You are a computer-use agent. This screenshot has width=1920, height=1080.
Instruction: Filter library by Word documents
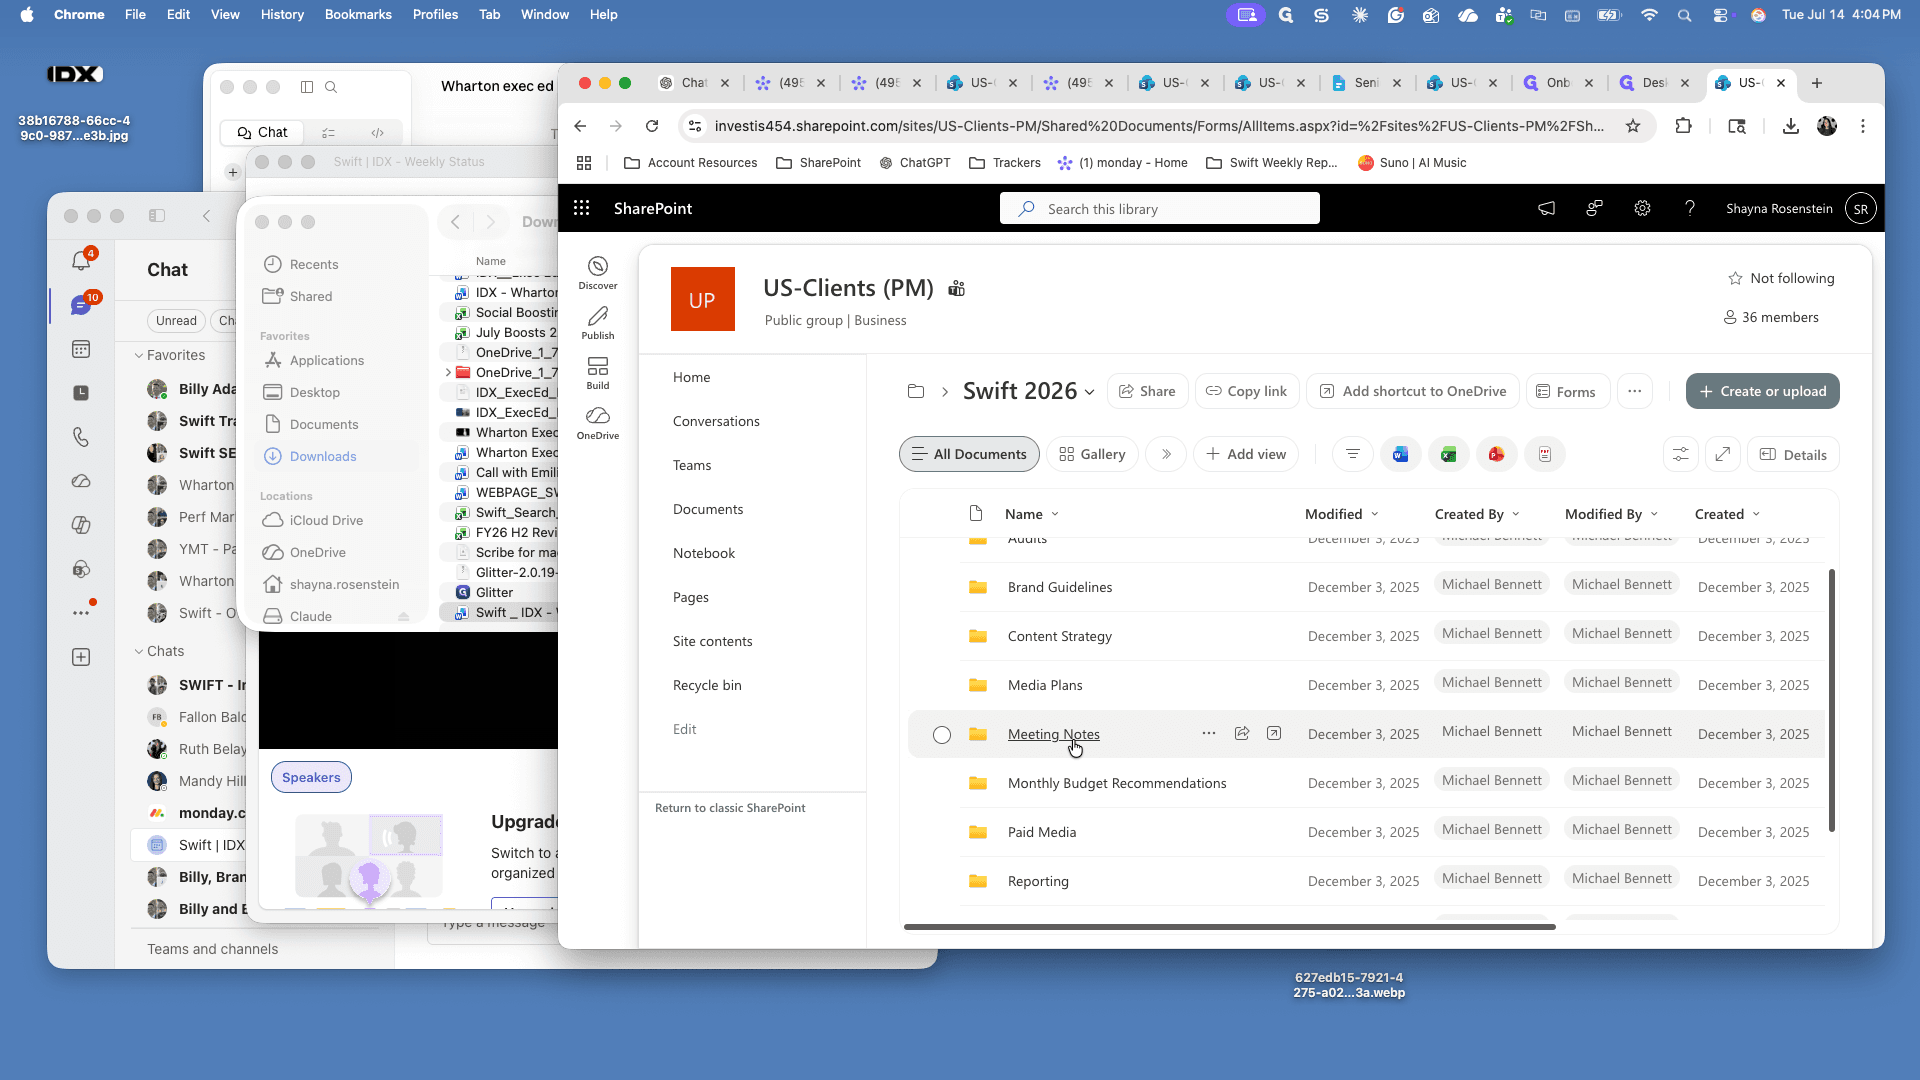click(x=1400, y=454)
